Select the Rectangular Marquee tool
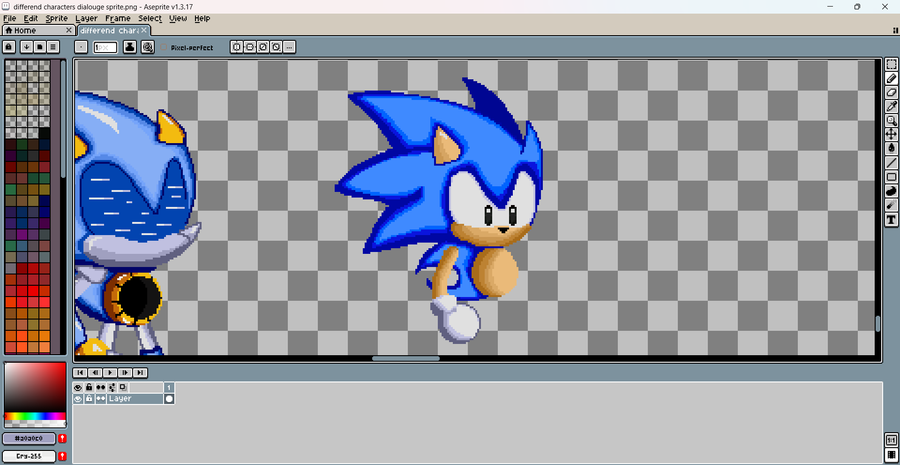This screenshot has height=465, width=900. click(891, 64)
